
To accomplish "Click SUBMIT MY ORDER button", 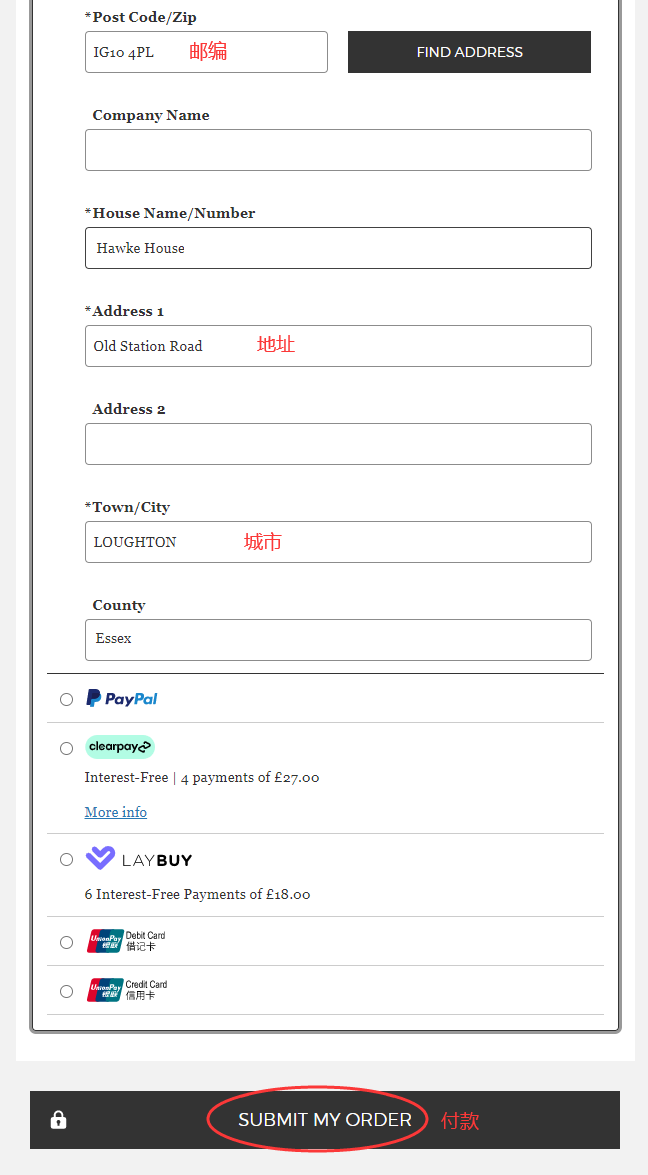I will (x=325, y=1120).
